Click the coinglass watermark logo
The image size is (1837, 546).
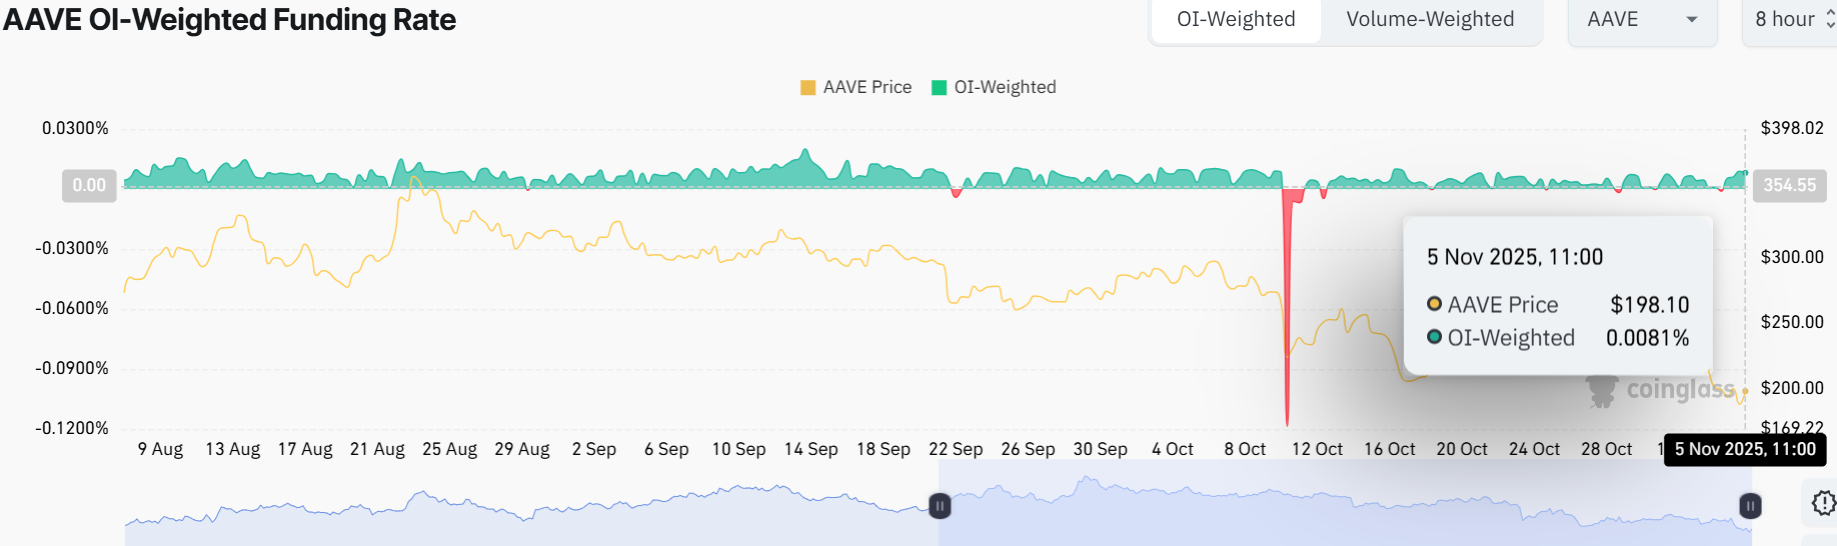(1660, 390)
